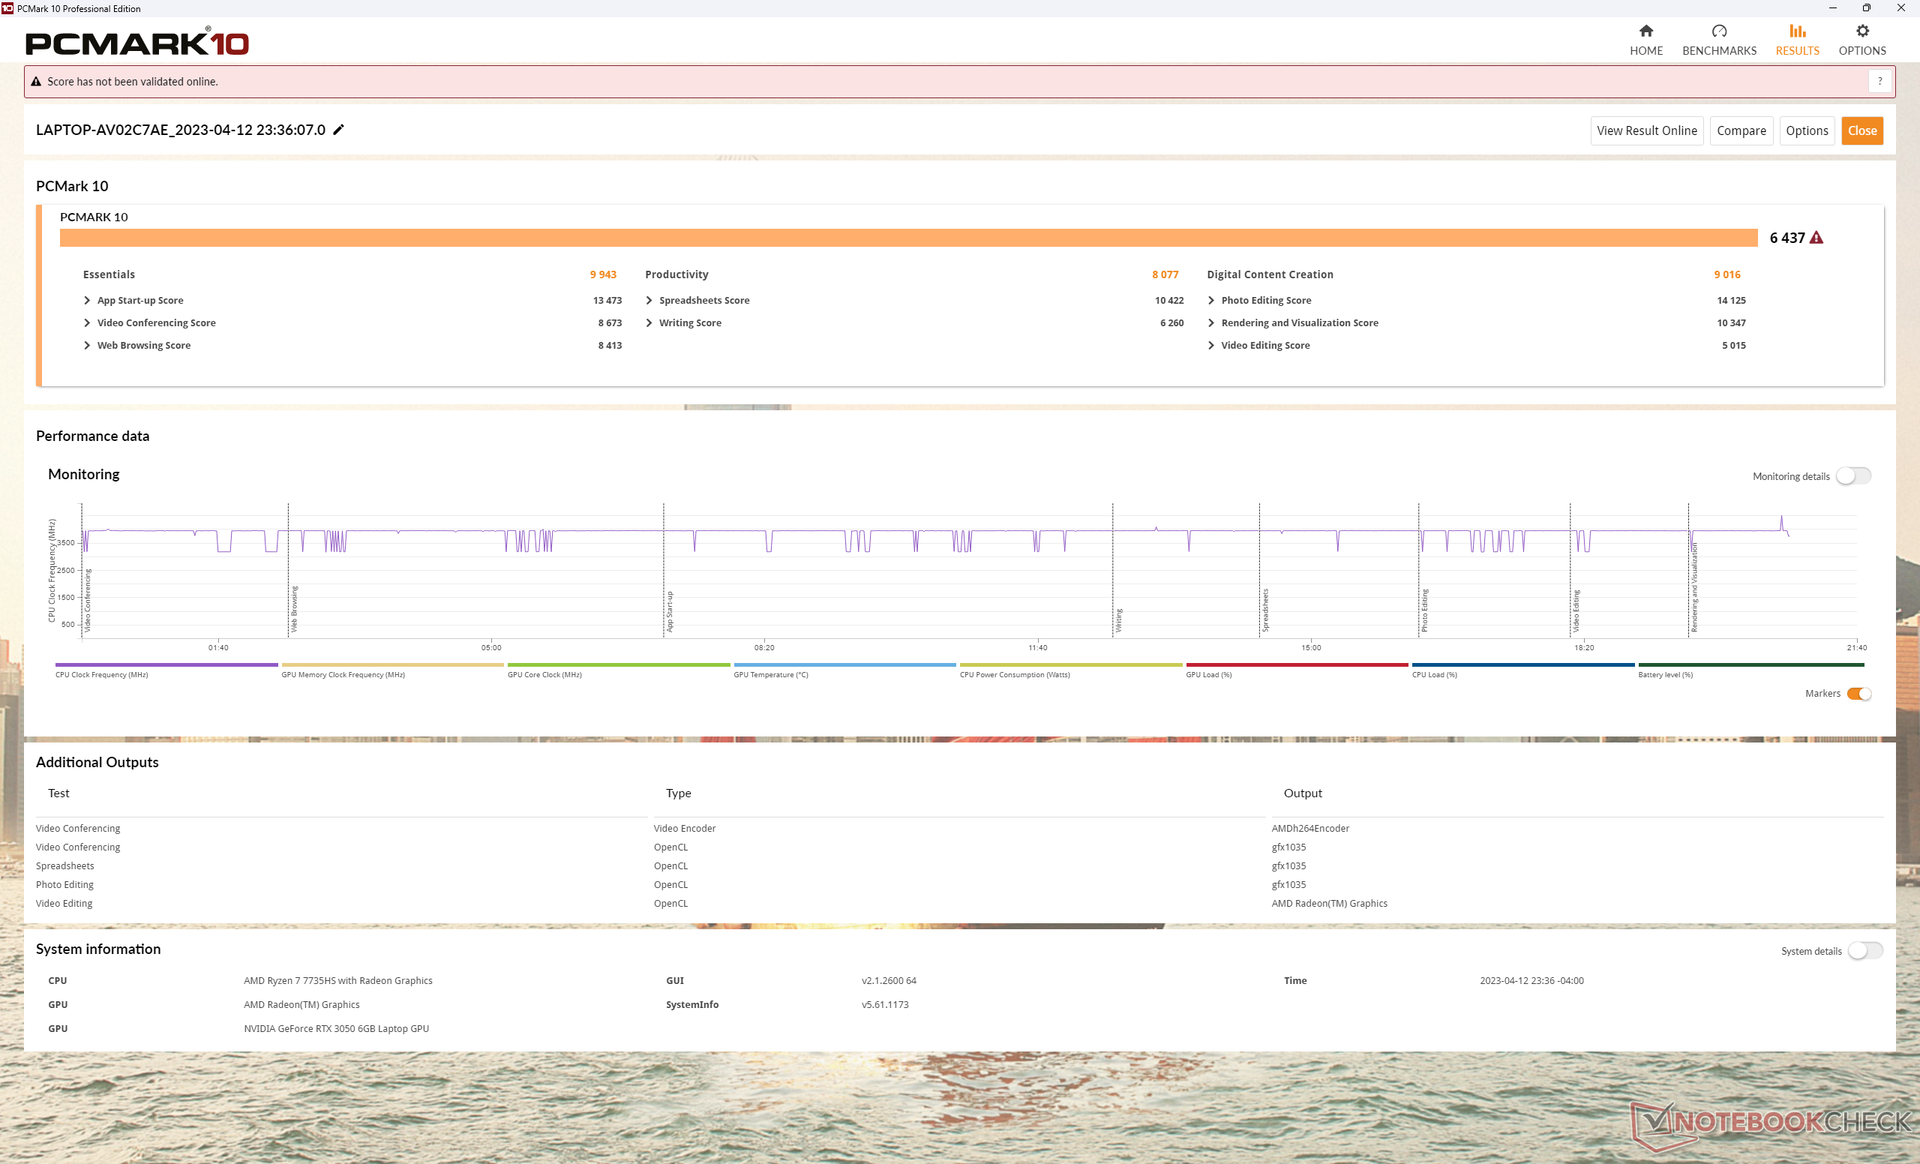This screenshot has height=1164, width=1920.
Task: Turn off the Markers toggle
Action: (x=1859, y=694)
